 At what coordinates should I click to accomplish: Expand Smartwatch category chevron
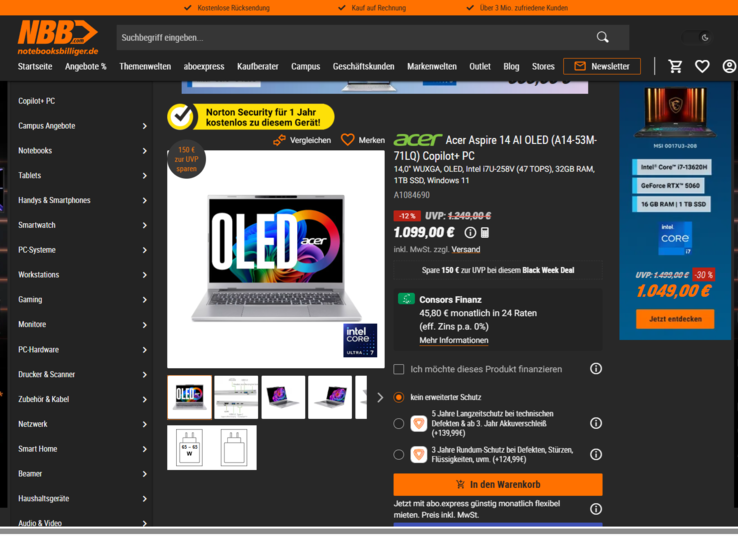[x=144, y=225]
